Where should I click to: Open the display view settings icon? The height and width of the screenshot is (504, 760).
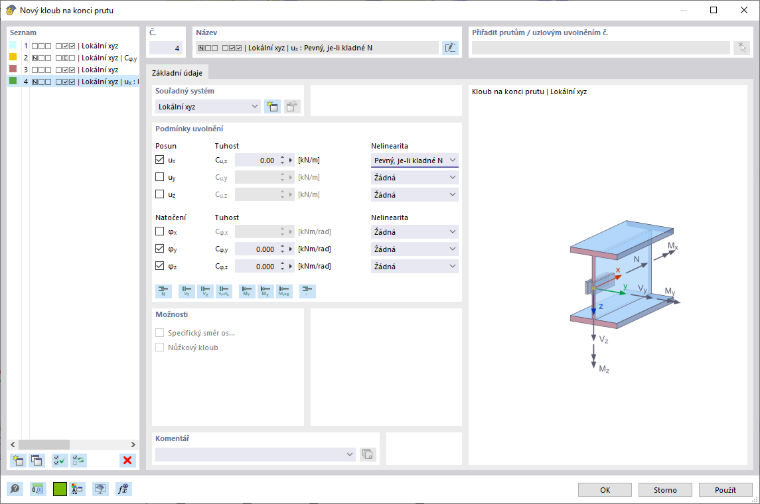[x=100, y=489]
